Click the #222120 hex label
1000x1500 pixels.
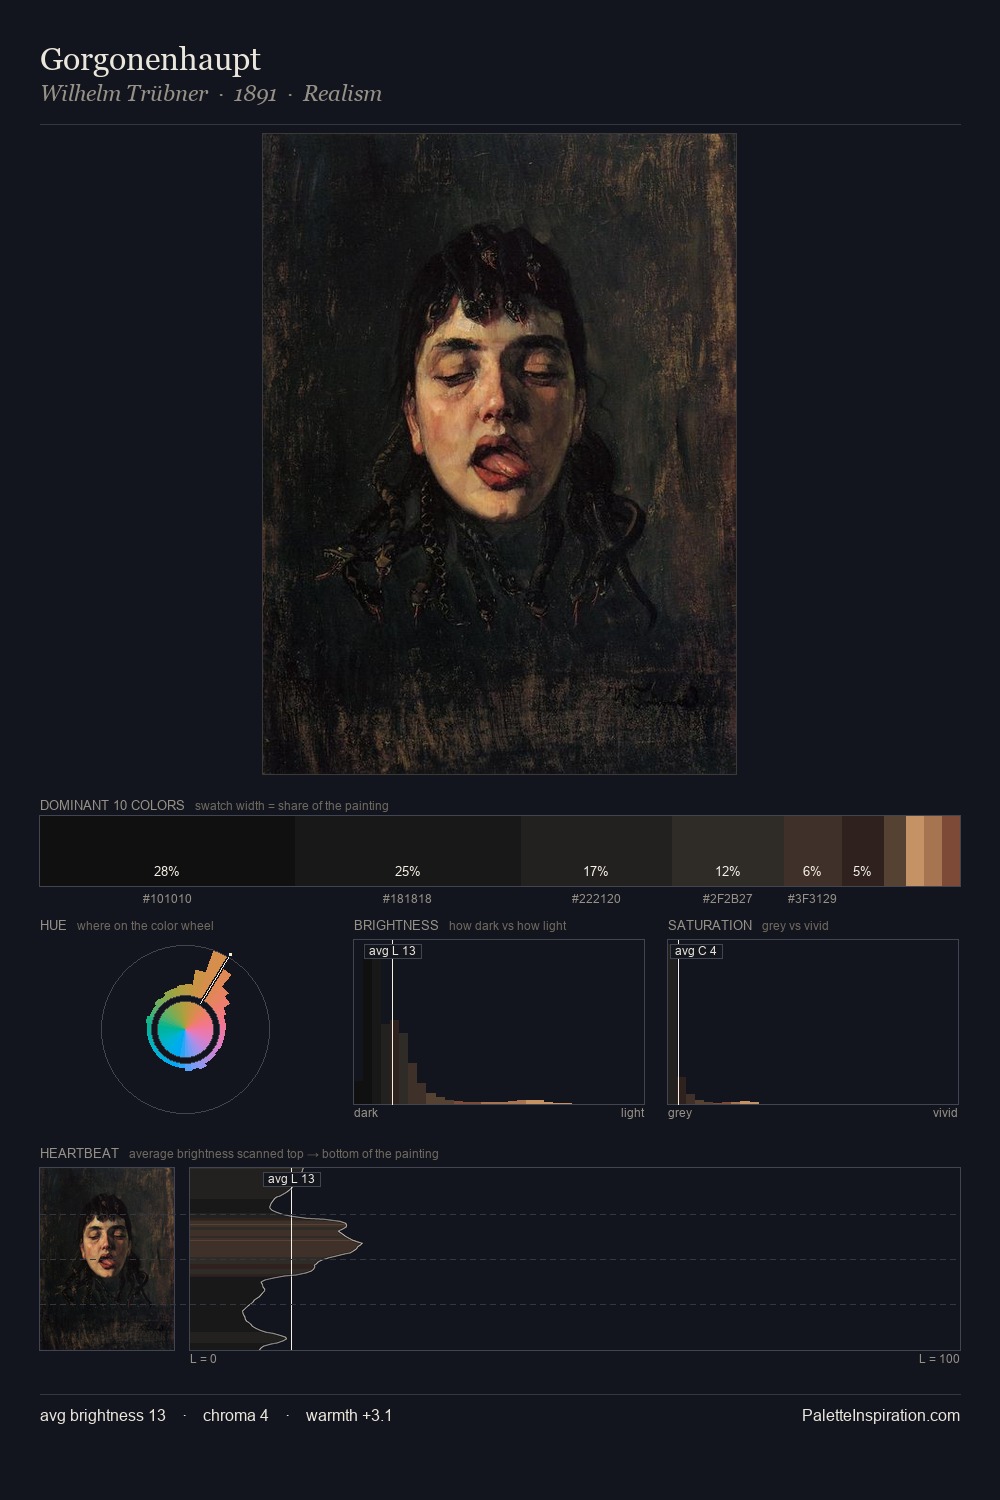(x=596, y=899)
